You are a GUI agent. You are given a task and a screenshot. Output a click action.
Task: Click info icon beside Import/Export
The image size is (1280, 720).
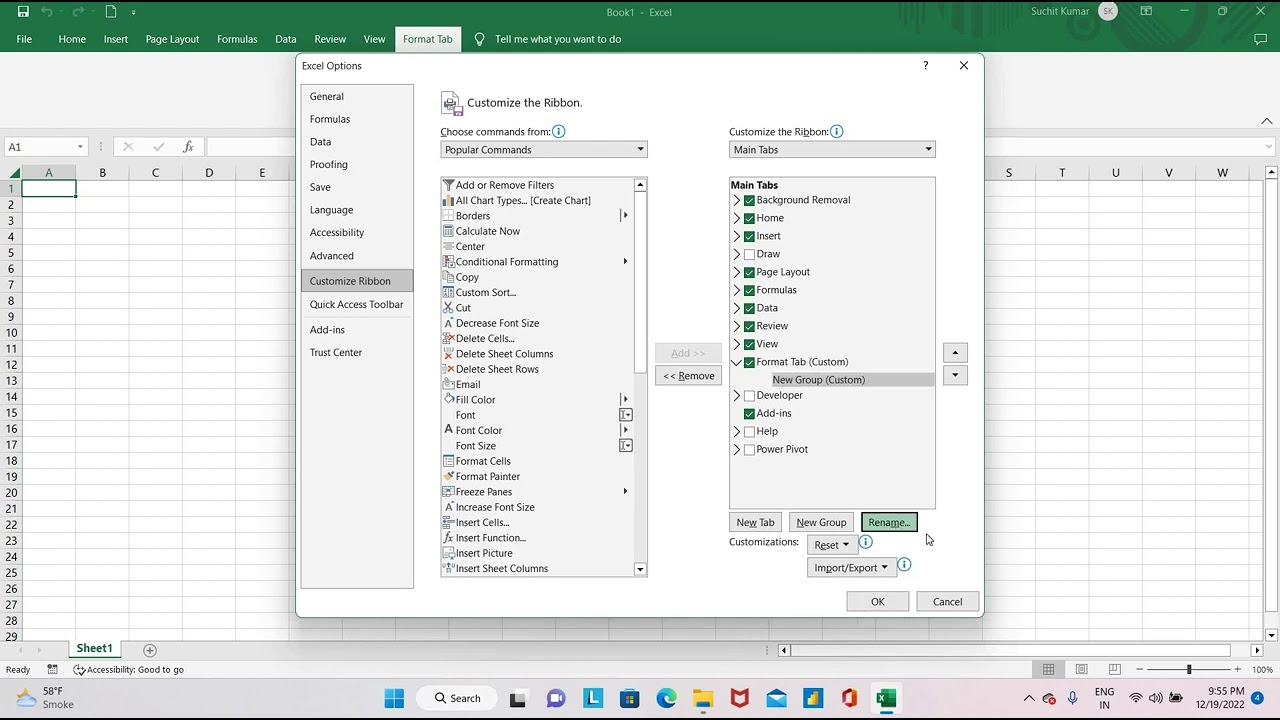tap(904, 565)
